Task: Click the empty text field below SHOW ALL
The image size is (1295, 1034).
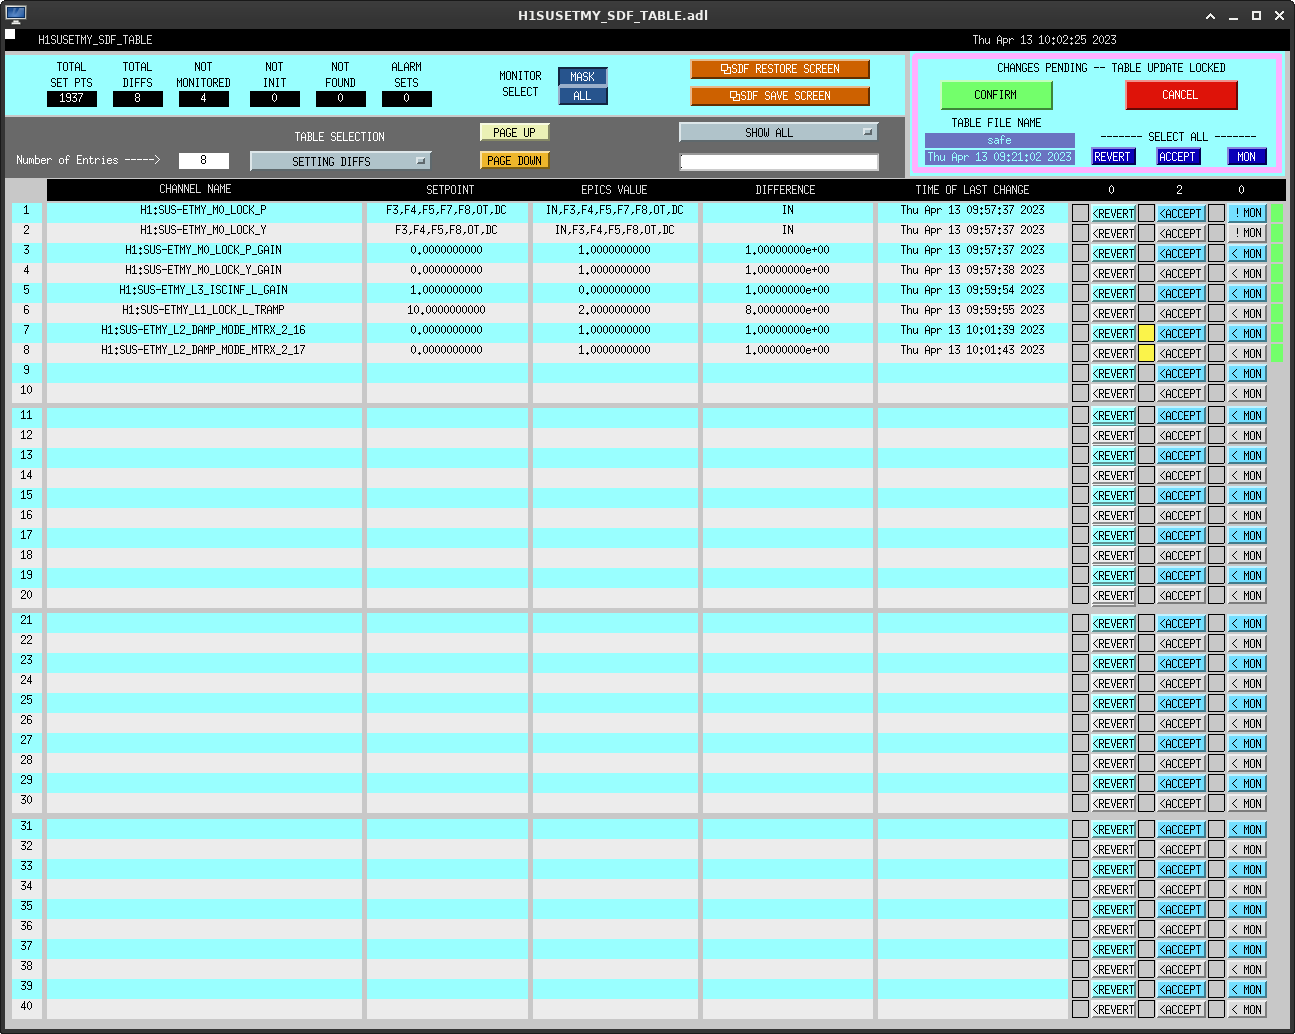Action: [779, 162]
